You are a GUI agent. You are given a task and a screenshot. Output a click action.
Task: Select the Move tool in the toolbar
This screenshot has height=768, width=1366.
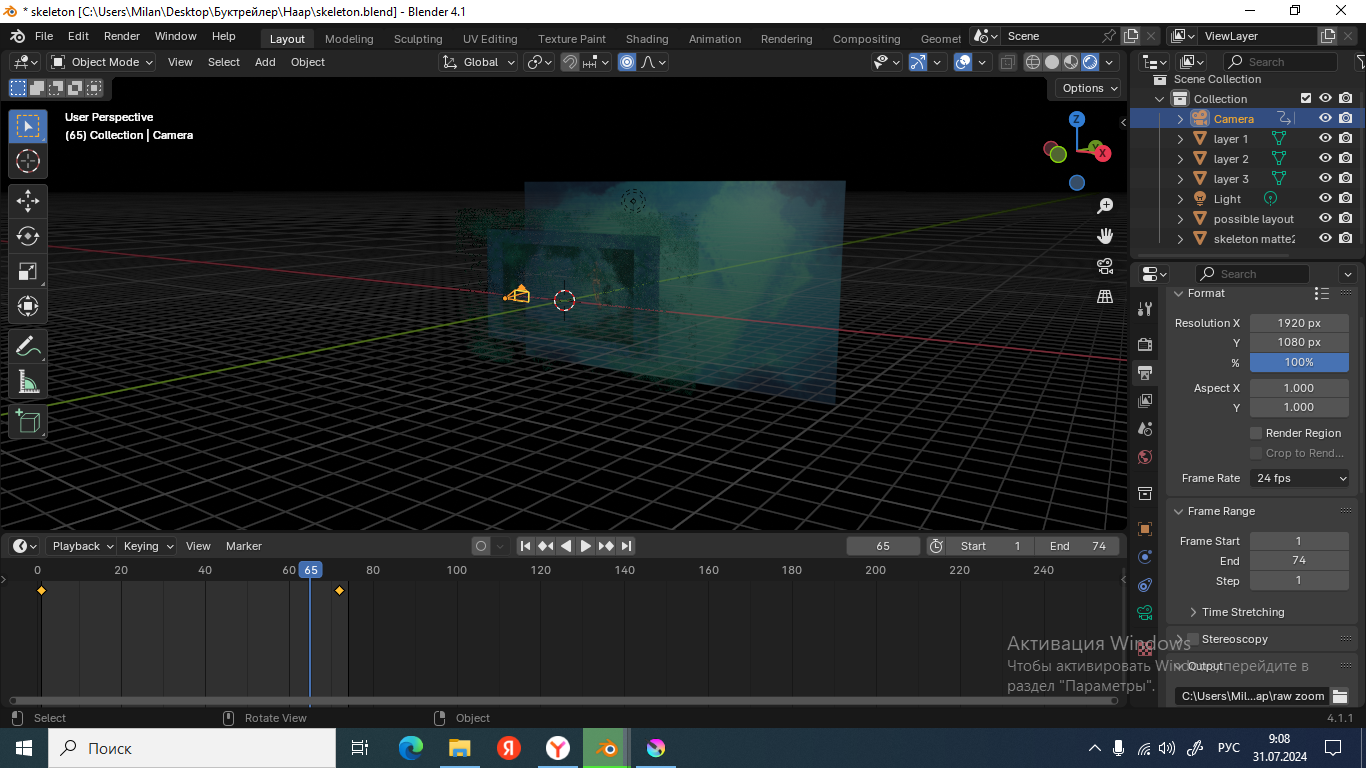tap(28, 200)
